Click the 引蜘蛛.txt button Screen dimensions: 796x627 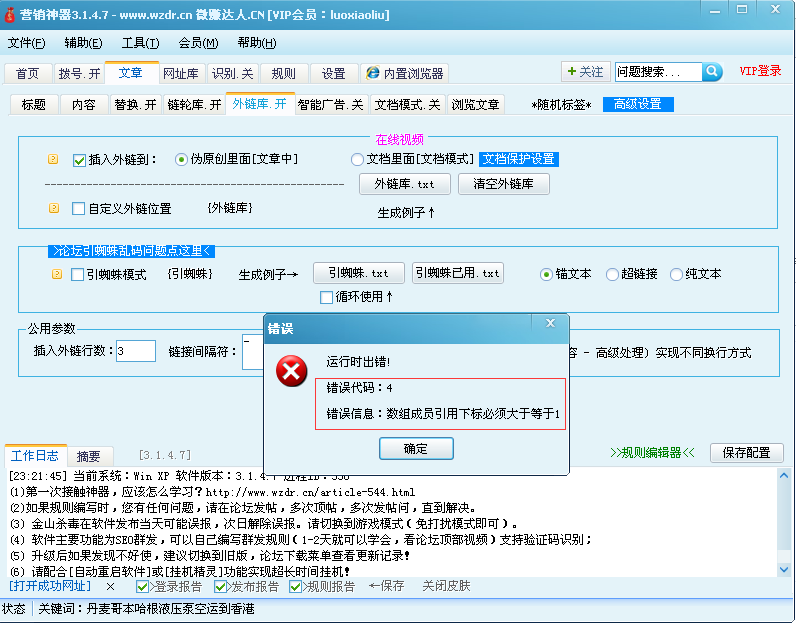[x=359, y=273]
